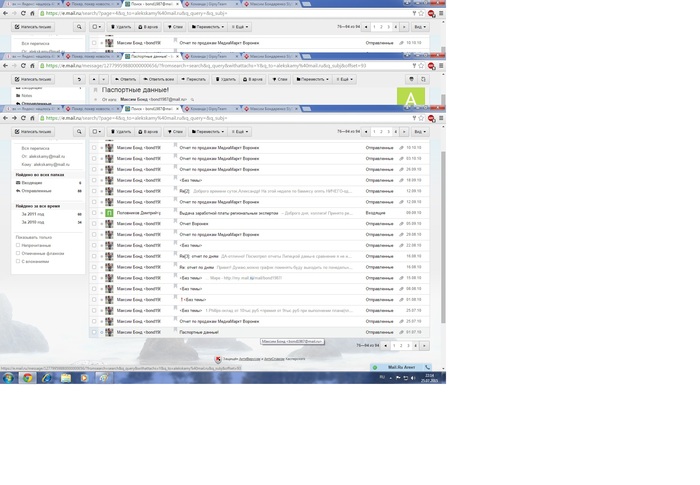This screenshot has width=700, height=485.
Task: Click the return arrow in the Паспортные данные message window
Action: [x=79, y=79]
